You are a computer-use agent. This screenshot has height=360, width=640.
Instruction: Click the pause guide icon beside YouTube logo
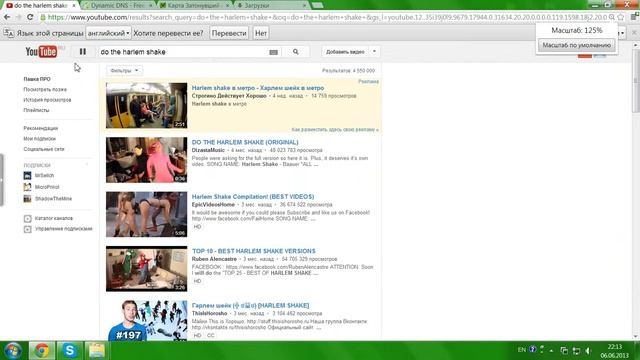coord(83,51)
